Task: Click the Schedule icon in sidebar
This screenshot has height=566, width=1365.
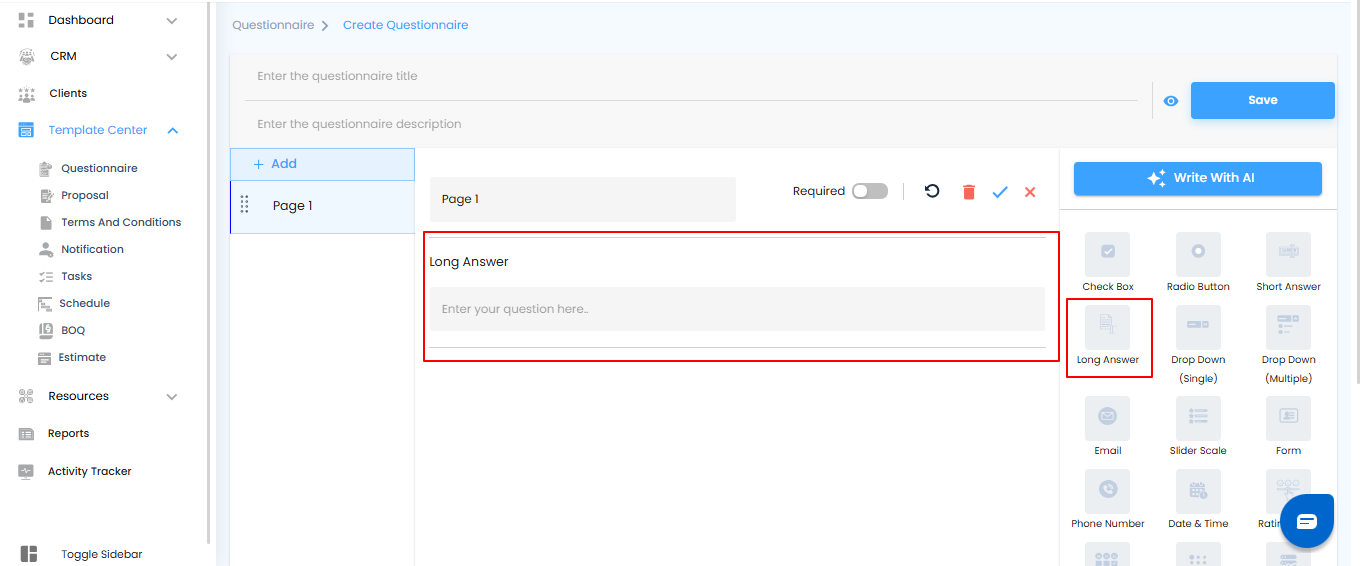Action: point(45,304)
